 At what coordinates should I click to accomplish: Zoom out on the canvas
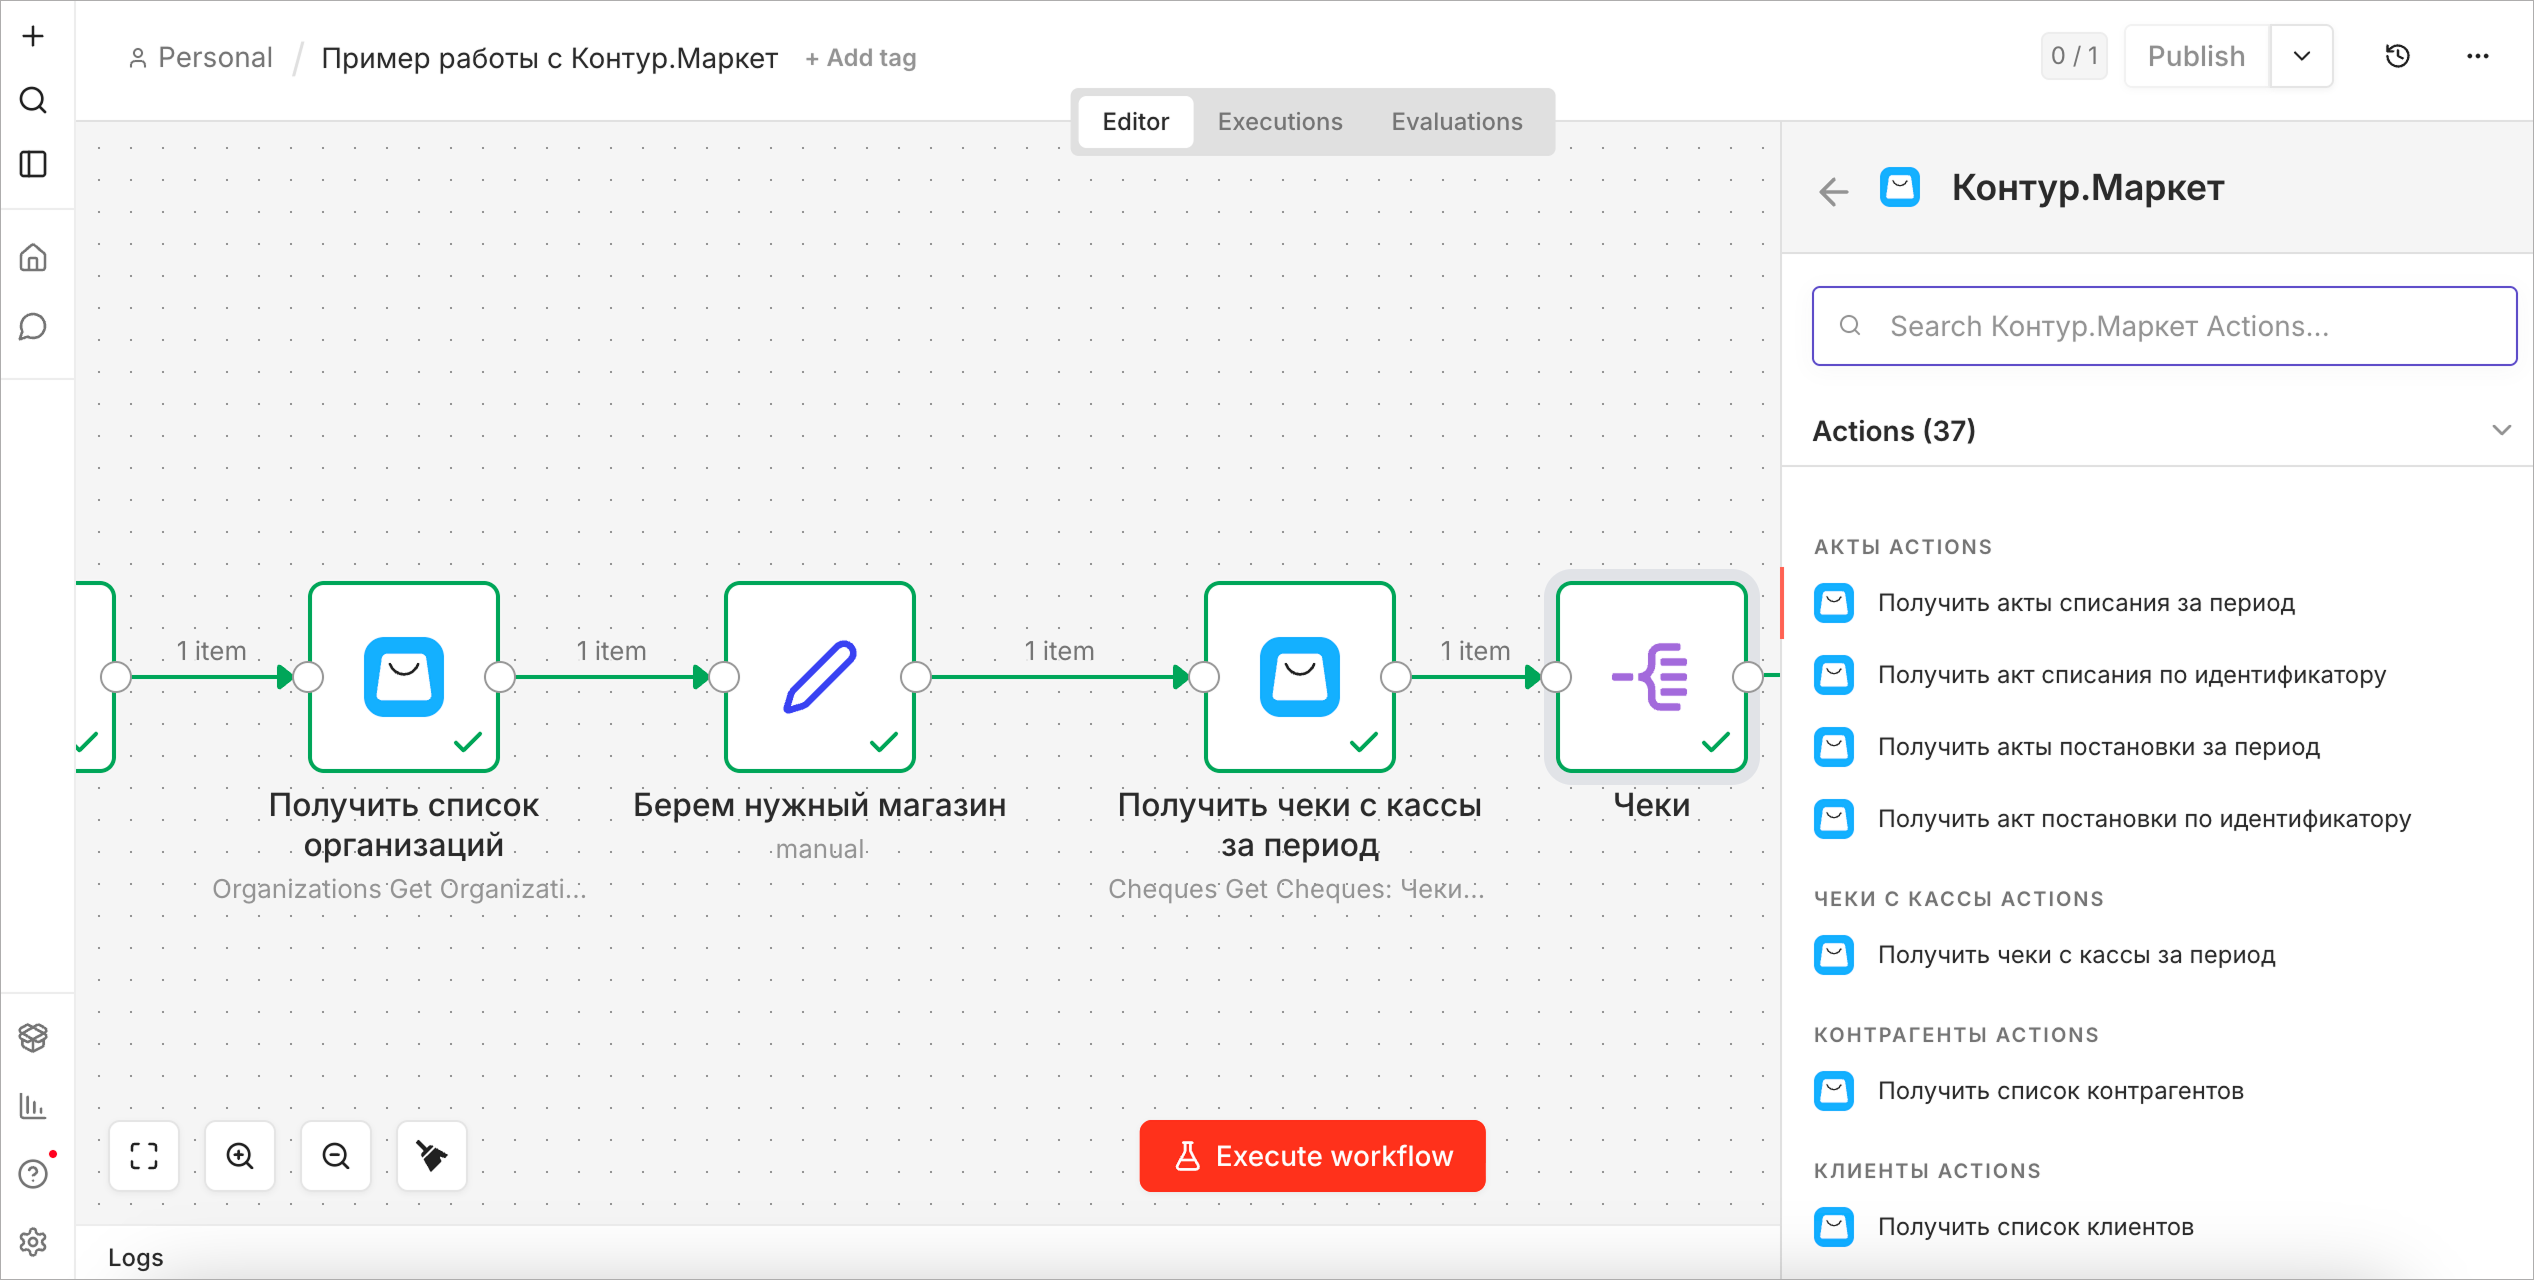tap(336, 1156)
